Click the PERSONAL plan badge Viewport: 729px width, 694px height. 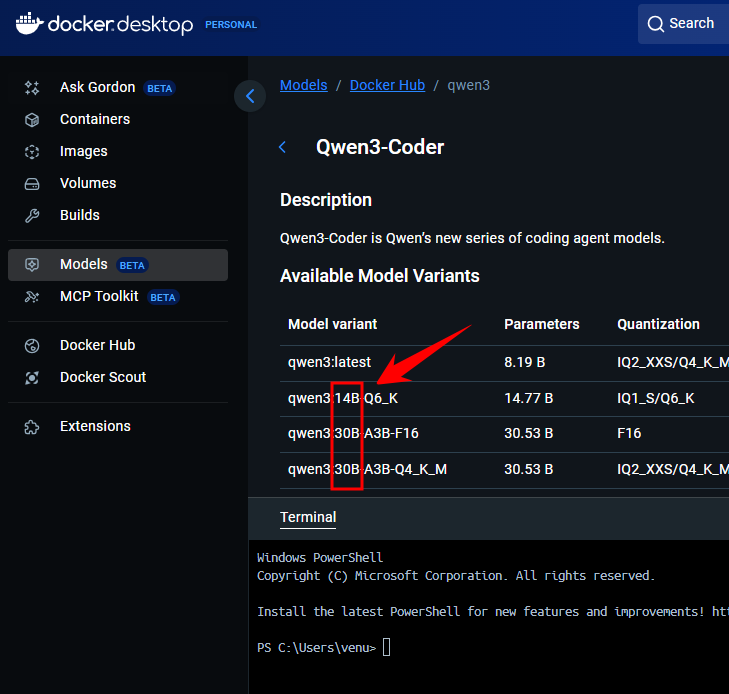coord(231,25)
